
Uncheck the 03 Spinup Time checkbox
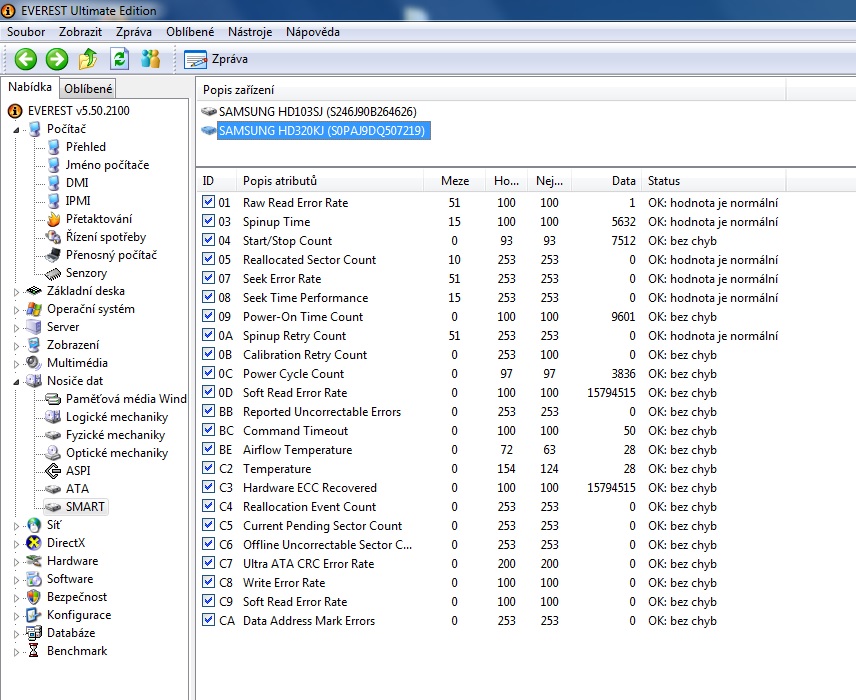pos(208,221)
